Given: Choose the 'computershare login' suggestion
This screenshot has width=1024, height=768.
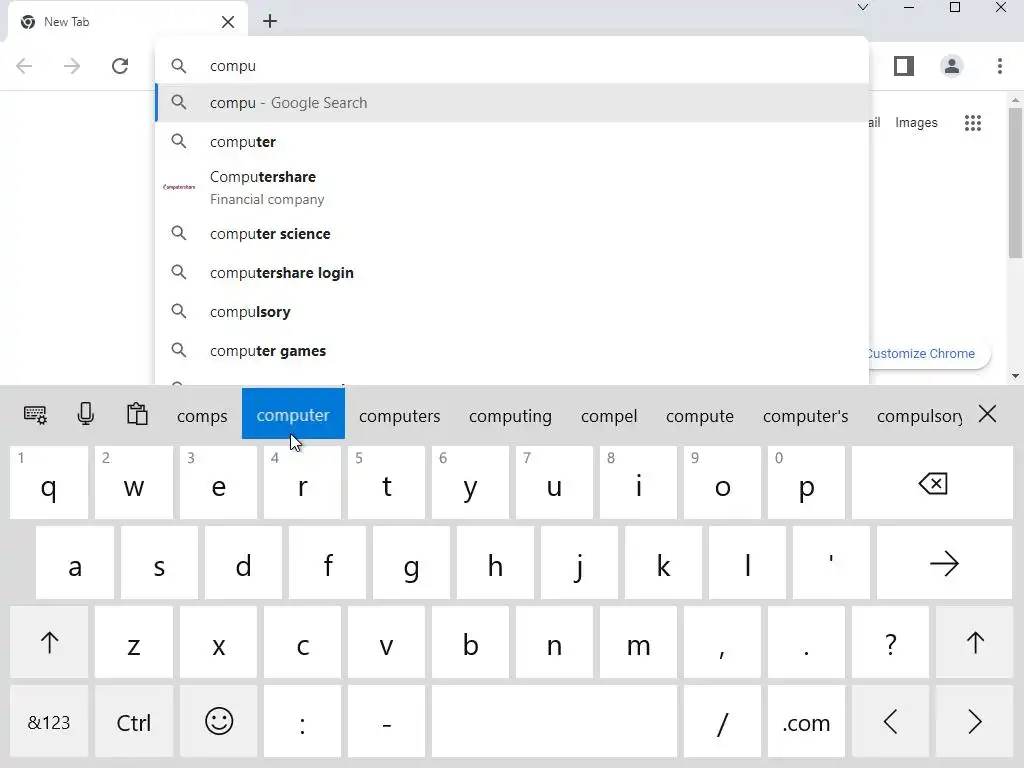Looking at the screenshot, I should tap(513, 272).
